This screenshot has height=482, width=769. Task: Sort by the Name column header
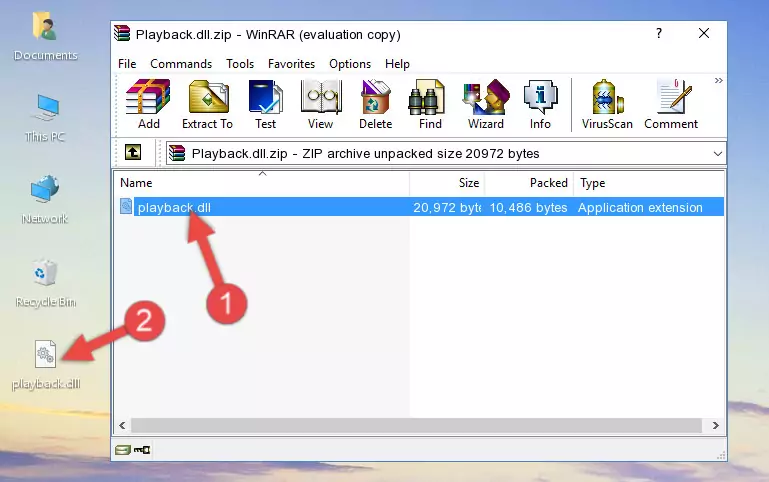[262, 183]
